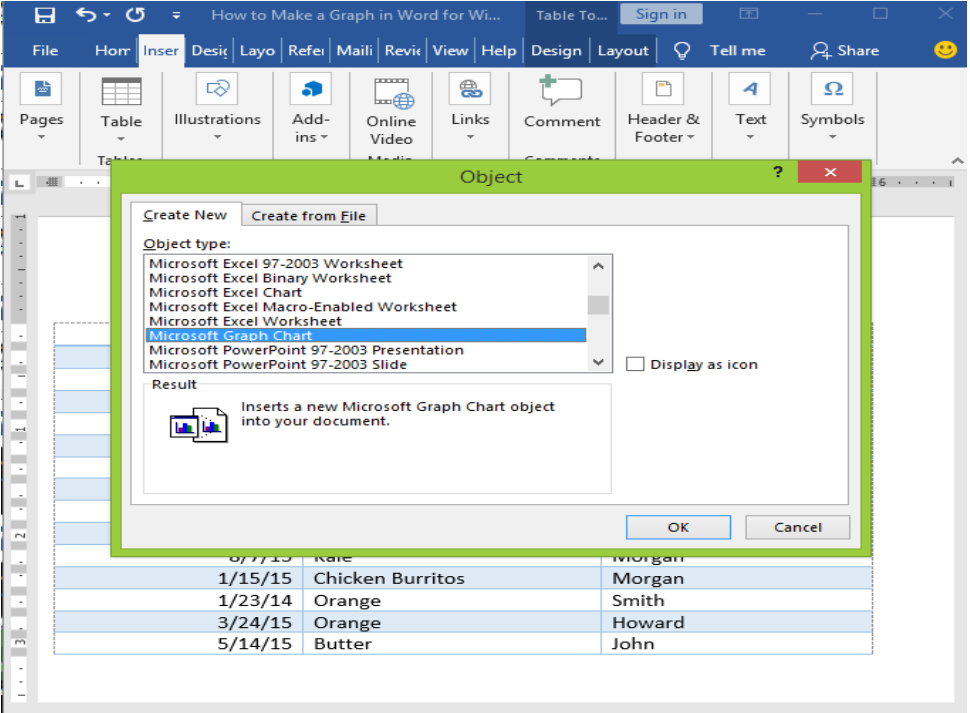This screenshot has height=713, width=970.
Task: Select Microsoft Excel 97-2003 Worksheet
Action: pyautogui.click(x=366, y=263)
